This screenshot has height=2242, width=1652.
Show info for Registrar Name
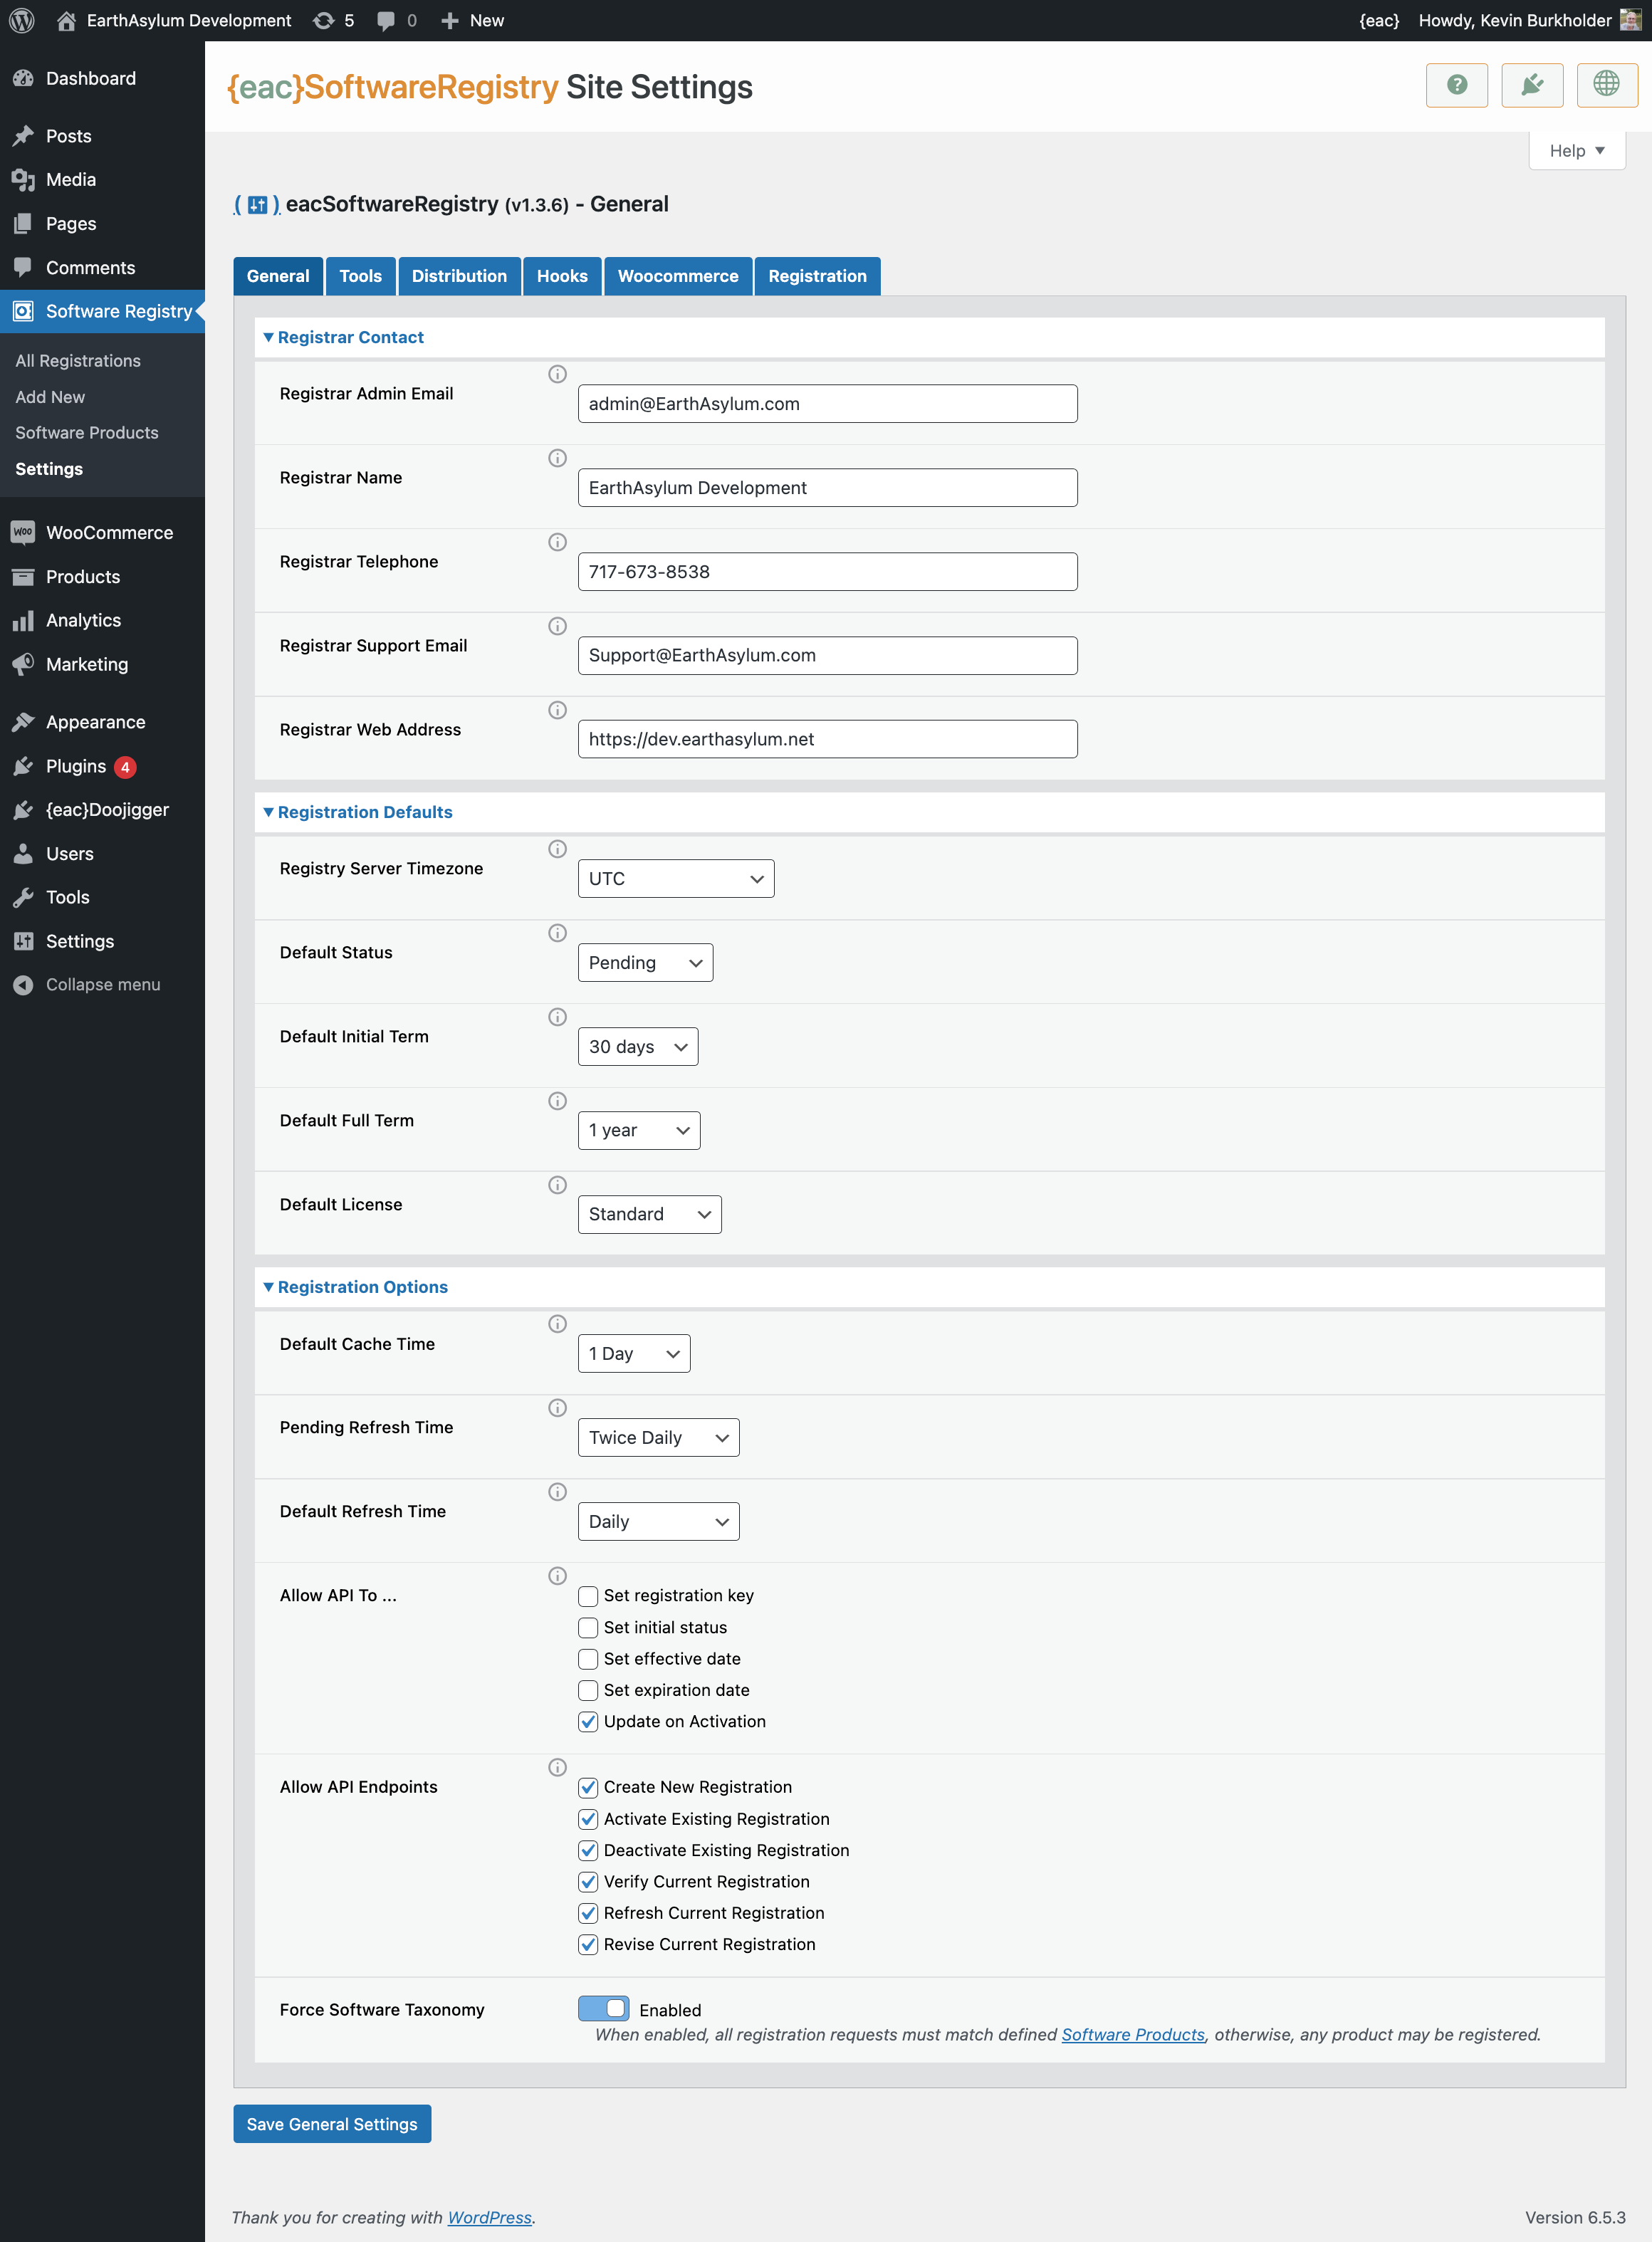pyautogui.click(x=557, y=458)
